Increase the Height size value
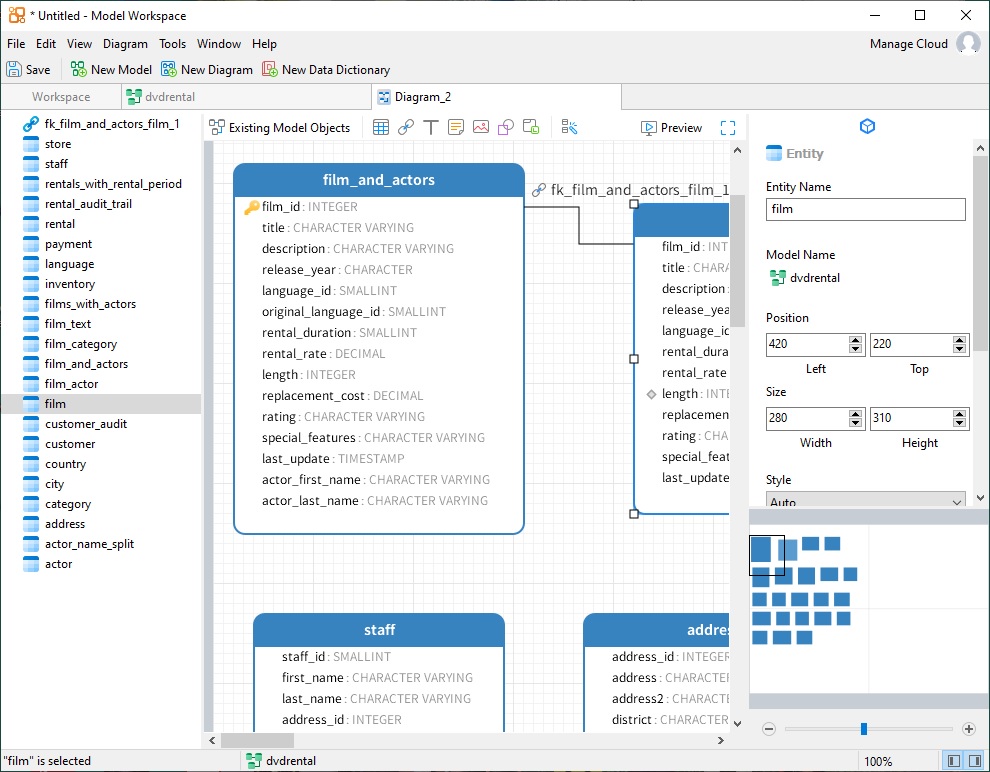Screen dimensions: 990x772 pos(959,413)
